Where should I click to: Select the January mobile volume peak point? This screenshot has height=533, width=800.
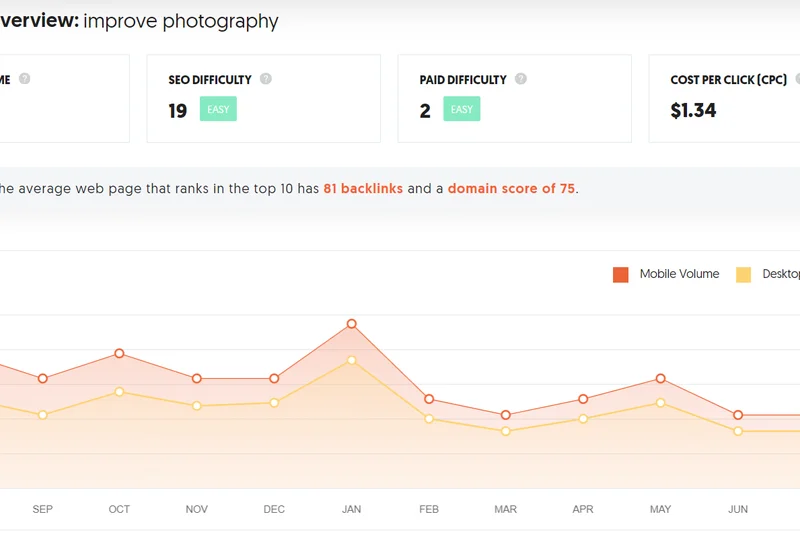pyautogui.click(x=352, y=324)
